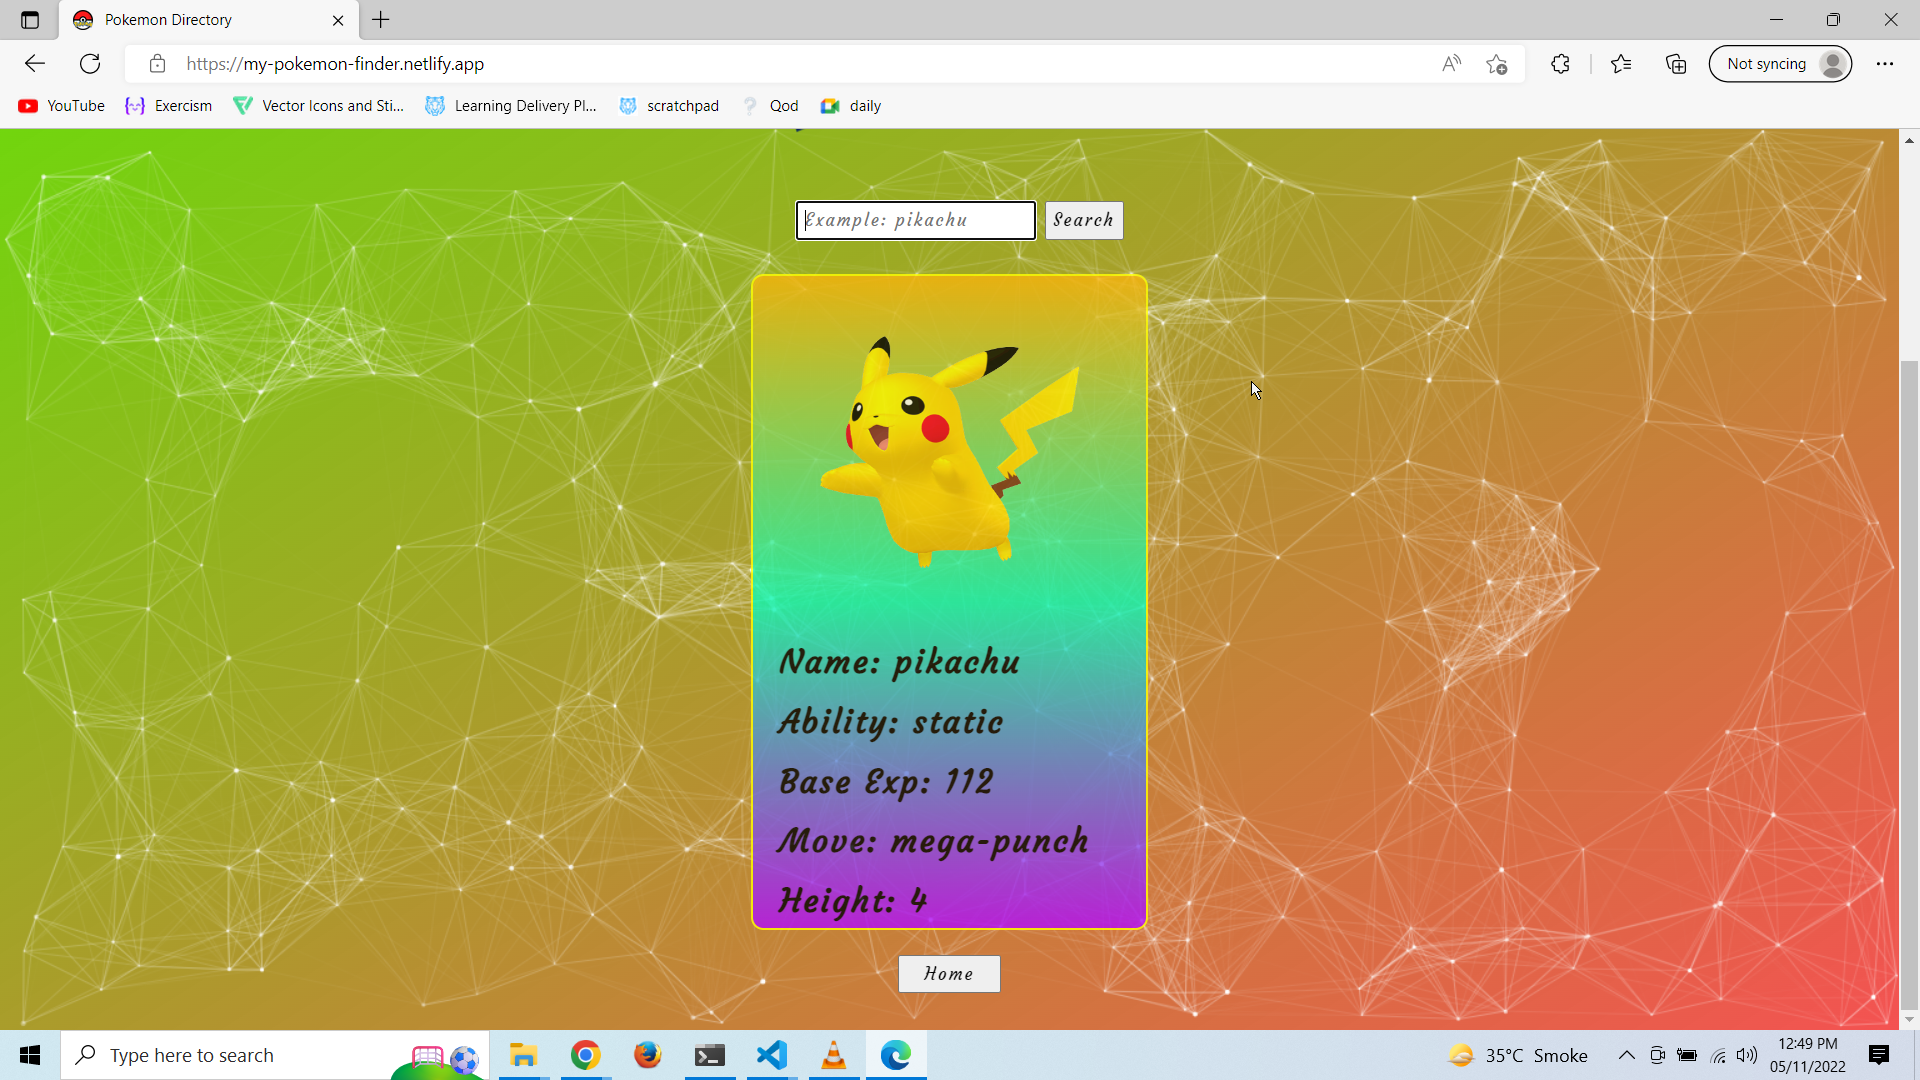Image resolution: width=1920 pixels, height=1080 pixels.
Task: Click the taskbar search box
Action: [275, 1055]
